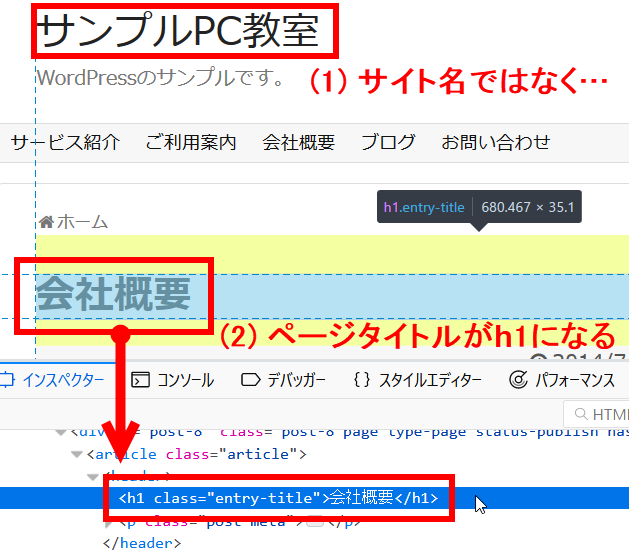Open the サンプルPC教室 site title link
The image size is (629, 553).
(178, 31)
